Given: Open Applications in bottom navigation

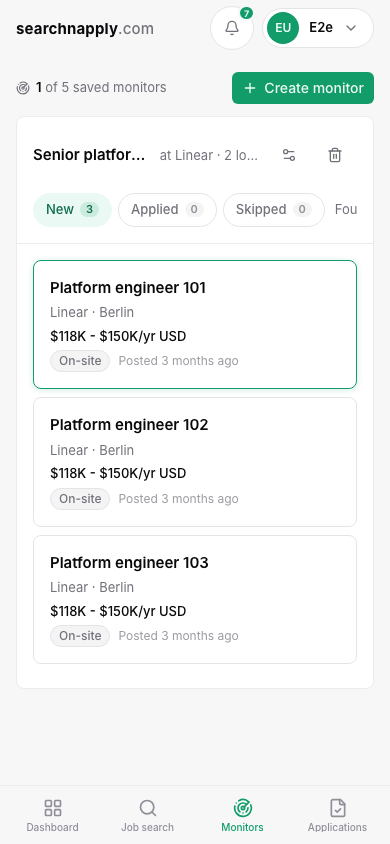Looking at the screenshot, I should (x=337, y=815).
